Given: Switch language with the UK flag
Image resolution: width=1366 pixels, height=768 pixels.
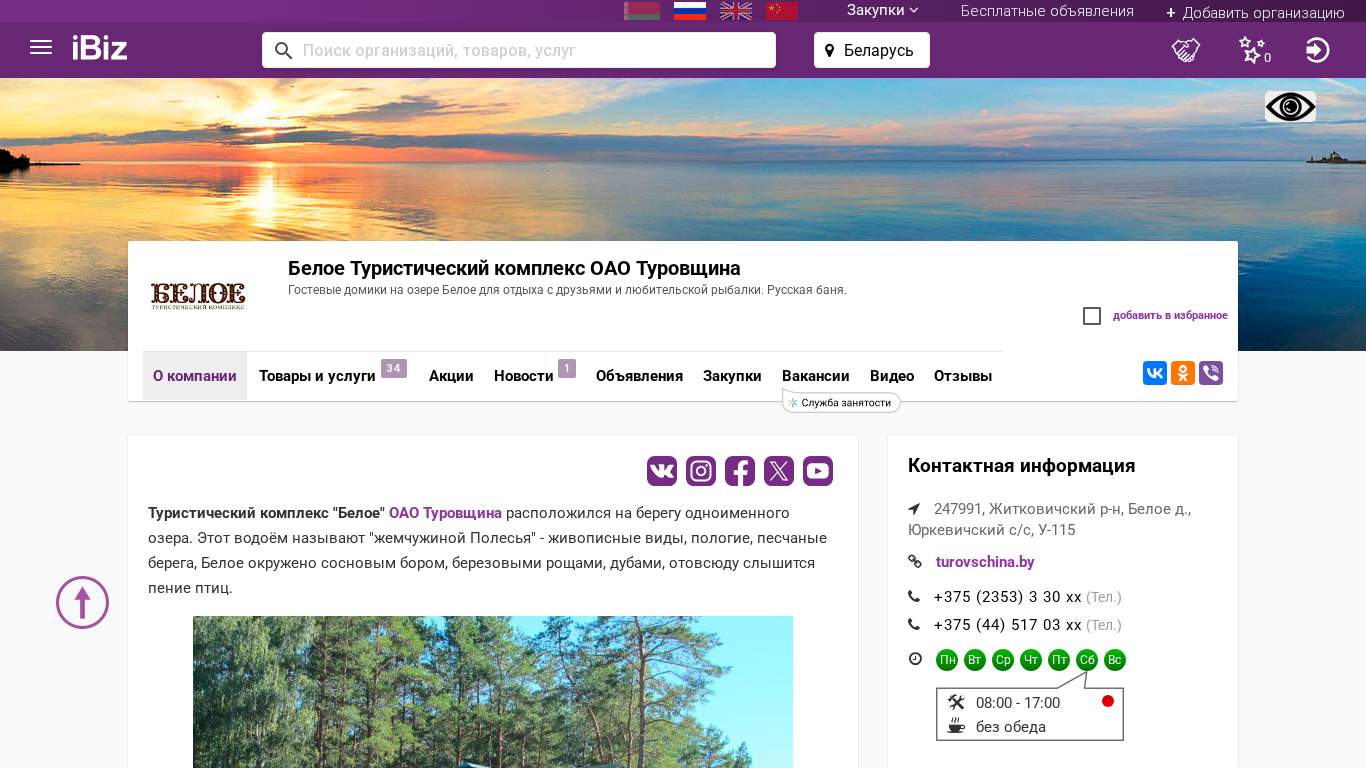Looking at the screenshot, I should pyautogui.click(x=736, y=11).
